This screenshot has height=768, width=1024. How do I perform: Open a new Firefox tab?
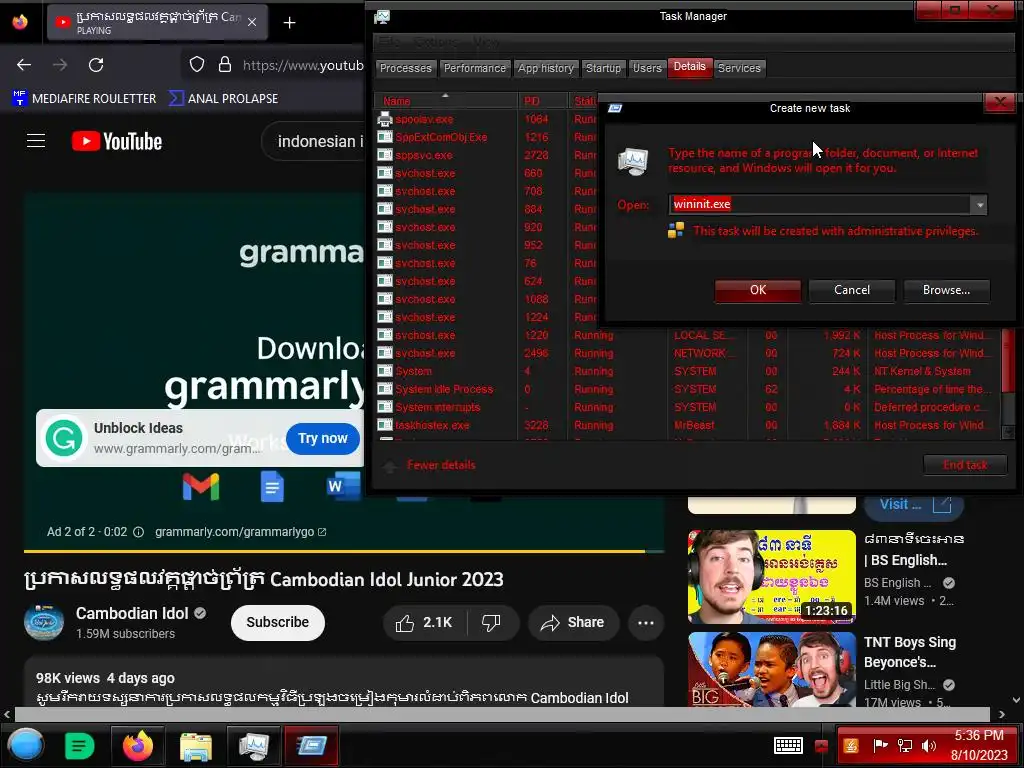pos(289,23)
